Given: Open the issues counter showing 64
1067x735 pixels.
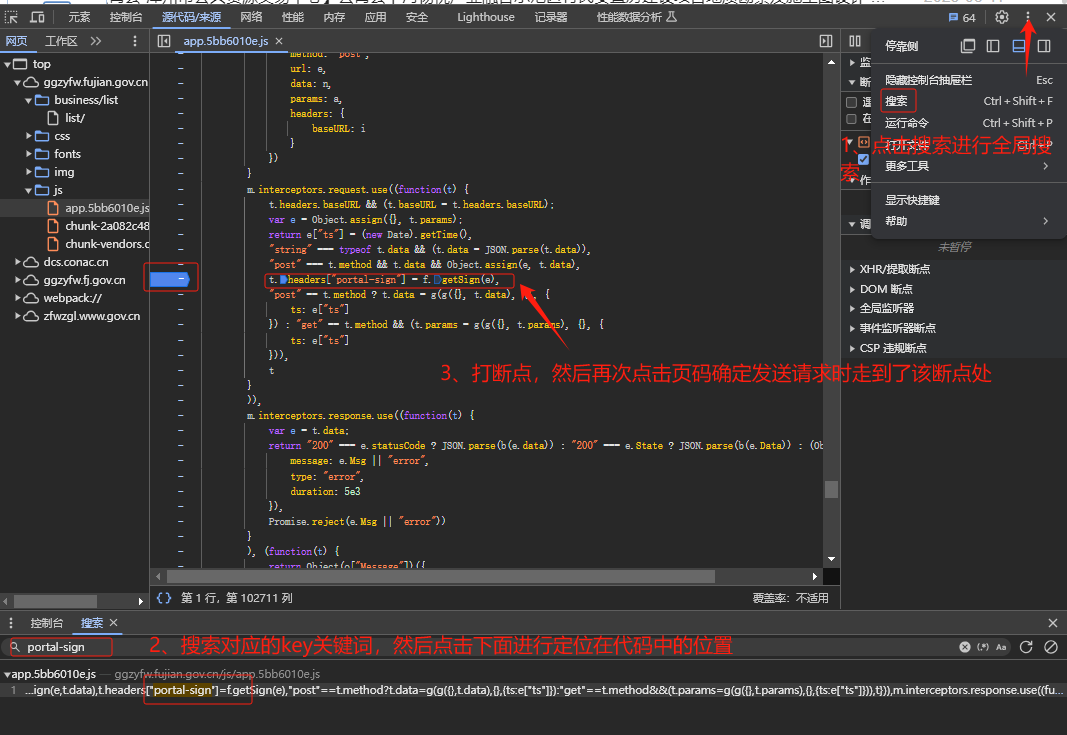Looking at the screenshot, I should 962,17.
